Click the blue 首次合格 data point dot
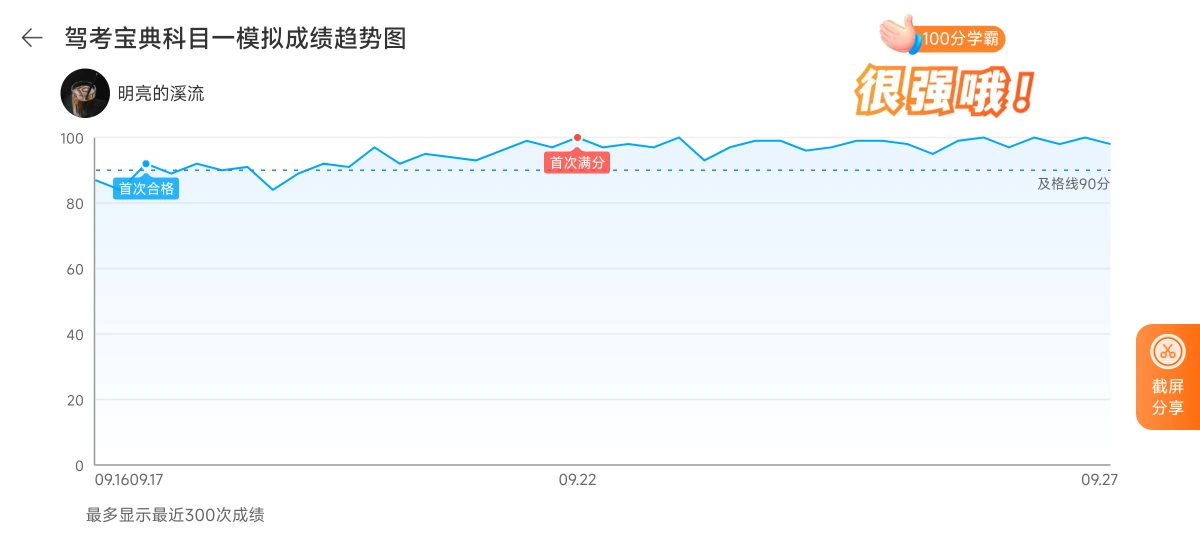The image size is (1200, 540). [x=146, y=164]
